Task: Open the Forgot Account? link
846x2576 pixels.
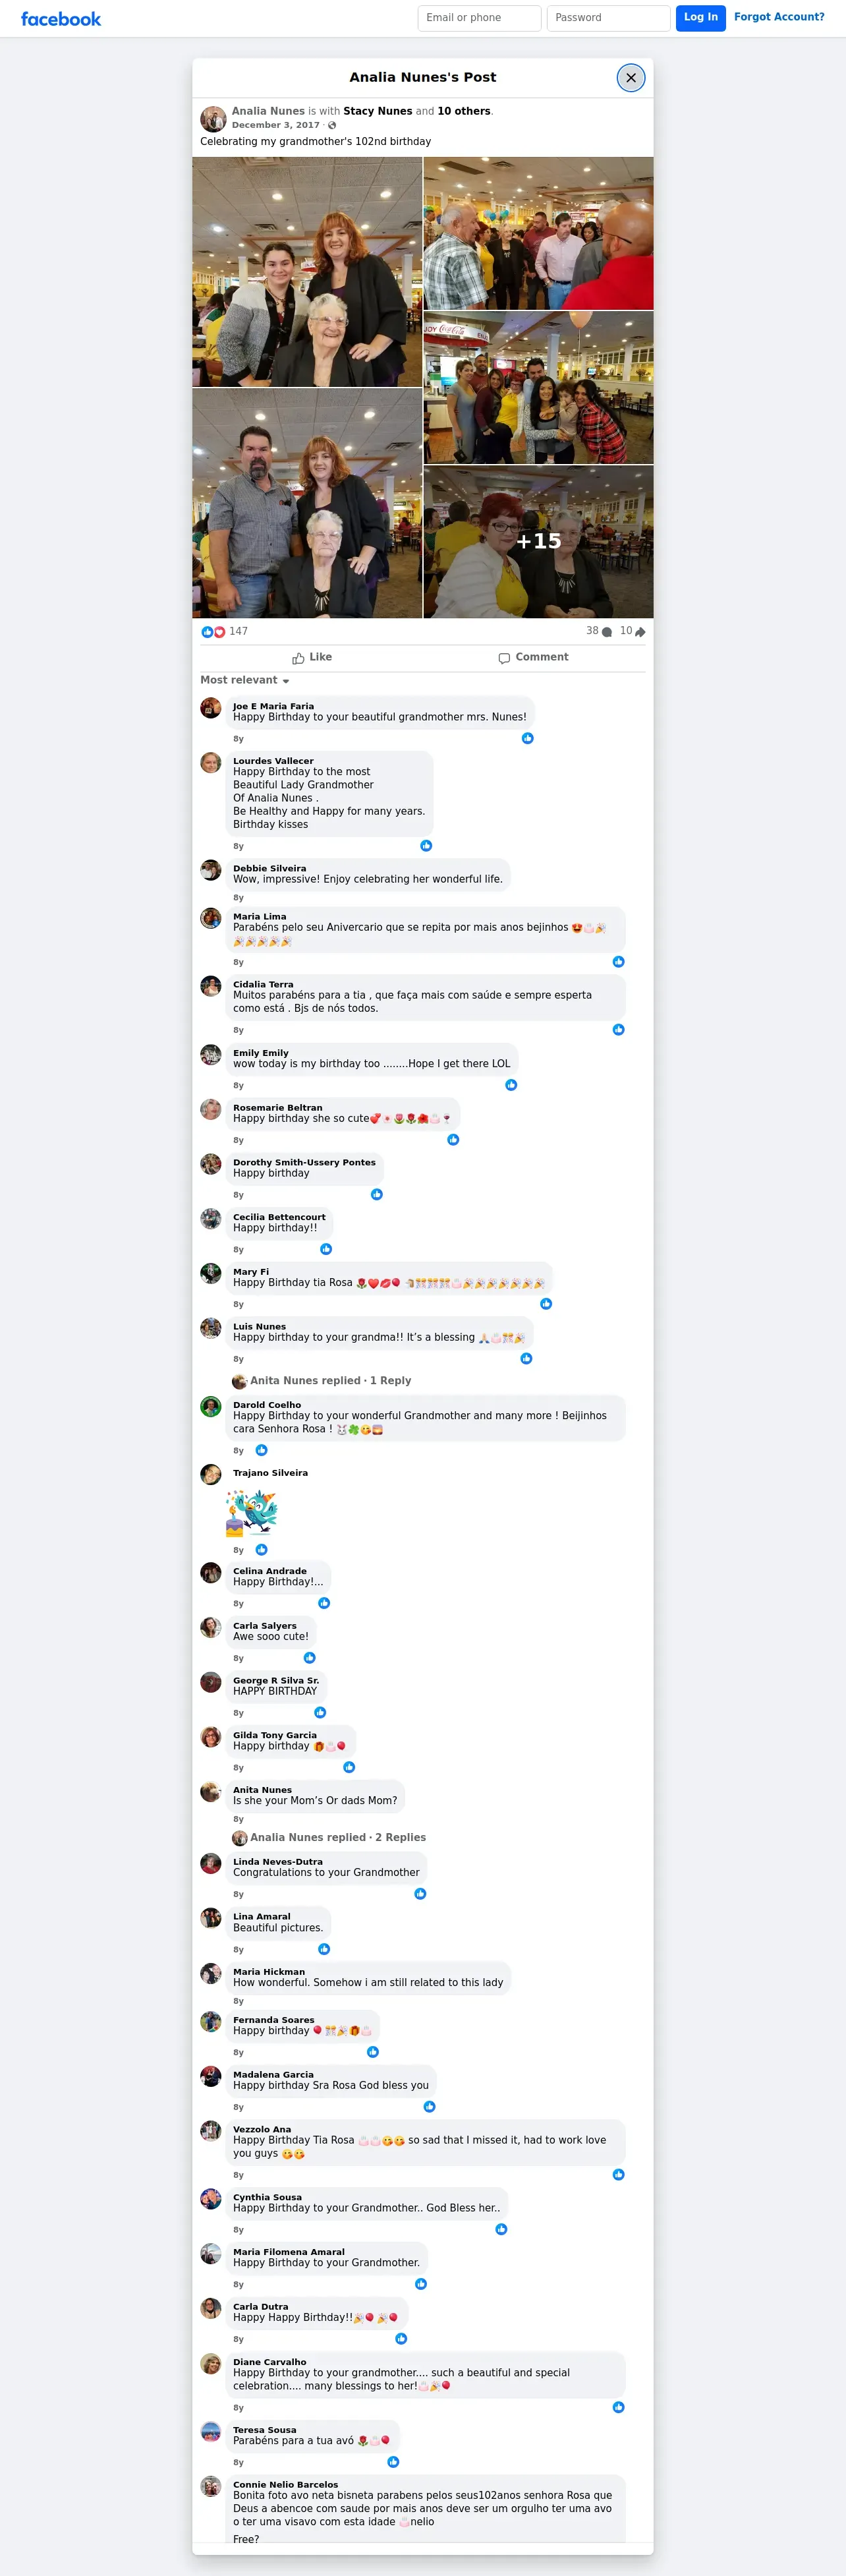Action: point(779,17)
